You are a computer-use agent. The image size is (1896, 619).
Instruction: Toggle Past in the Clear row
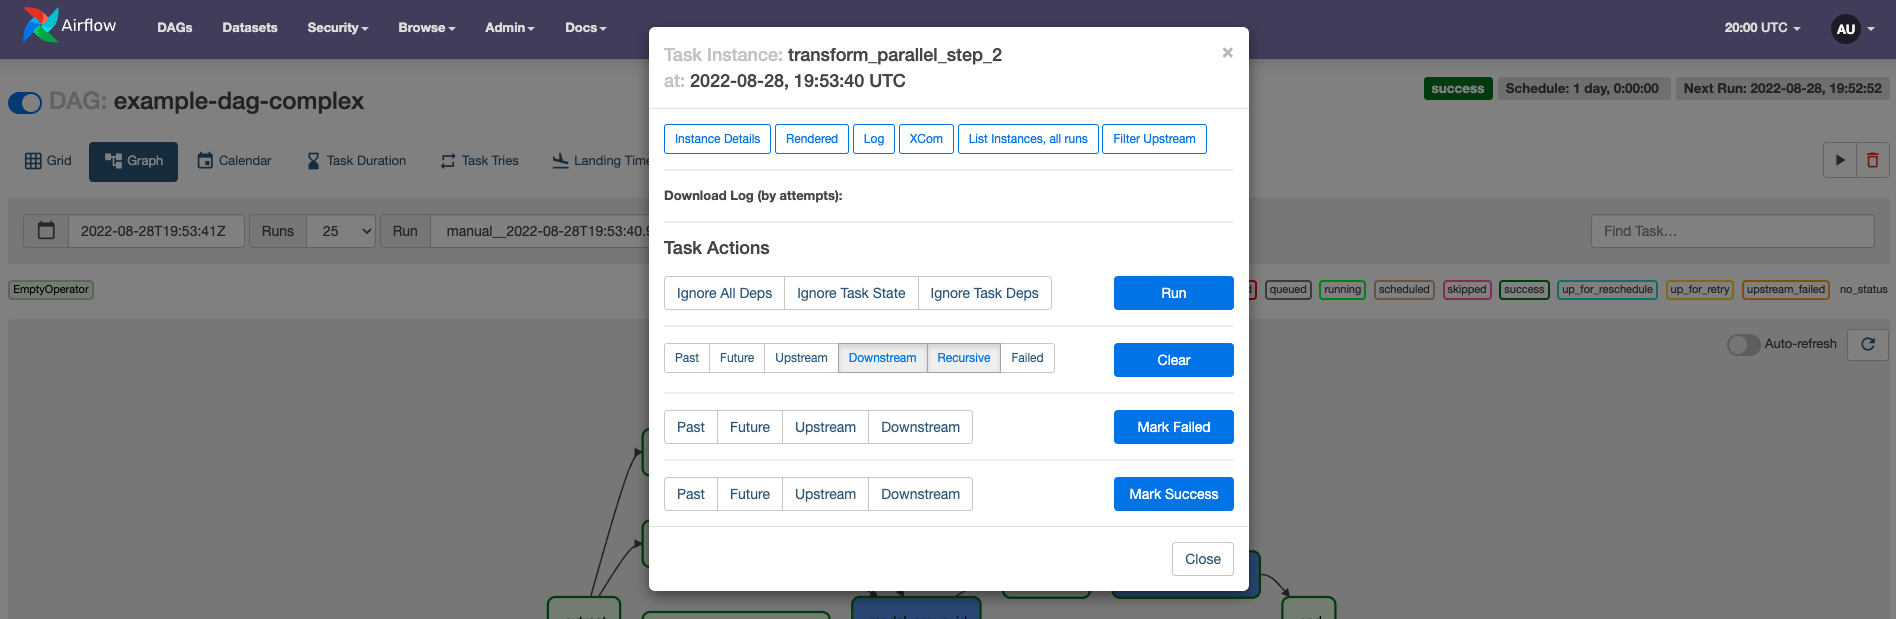687,358
